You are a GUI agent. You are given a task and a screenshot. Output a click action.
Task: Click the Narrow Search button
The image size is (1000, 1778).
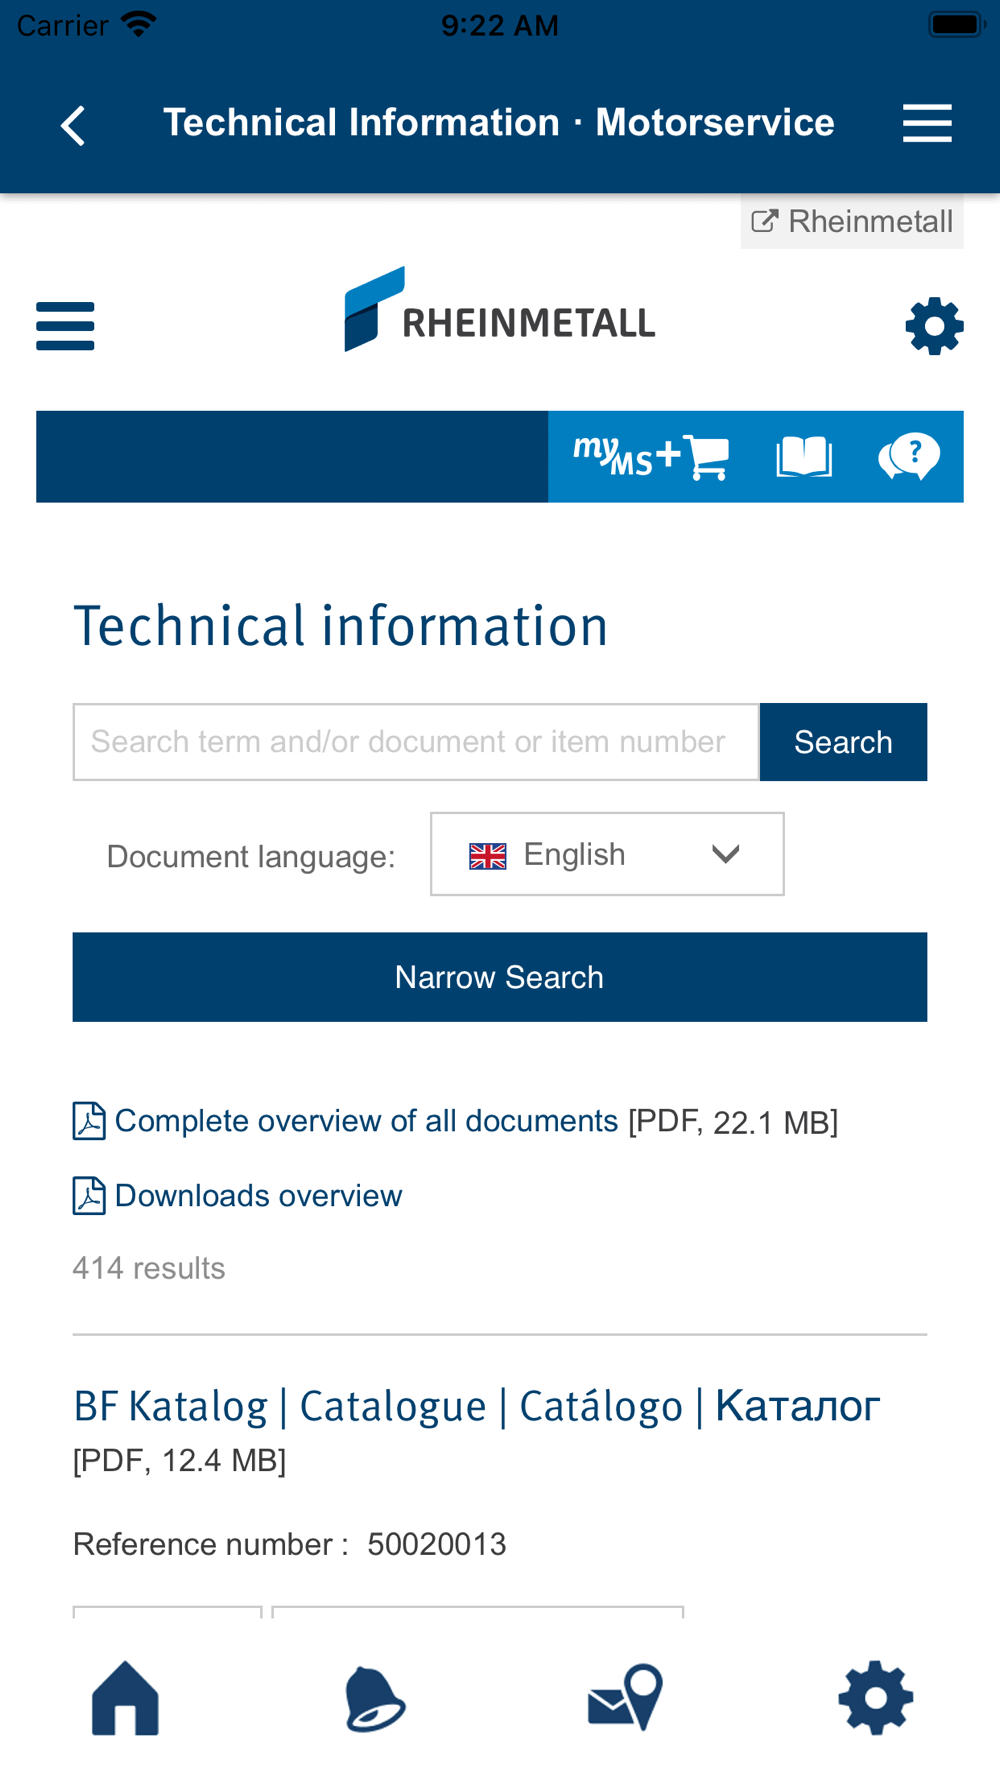500,977
